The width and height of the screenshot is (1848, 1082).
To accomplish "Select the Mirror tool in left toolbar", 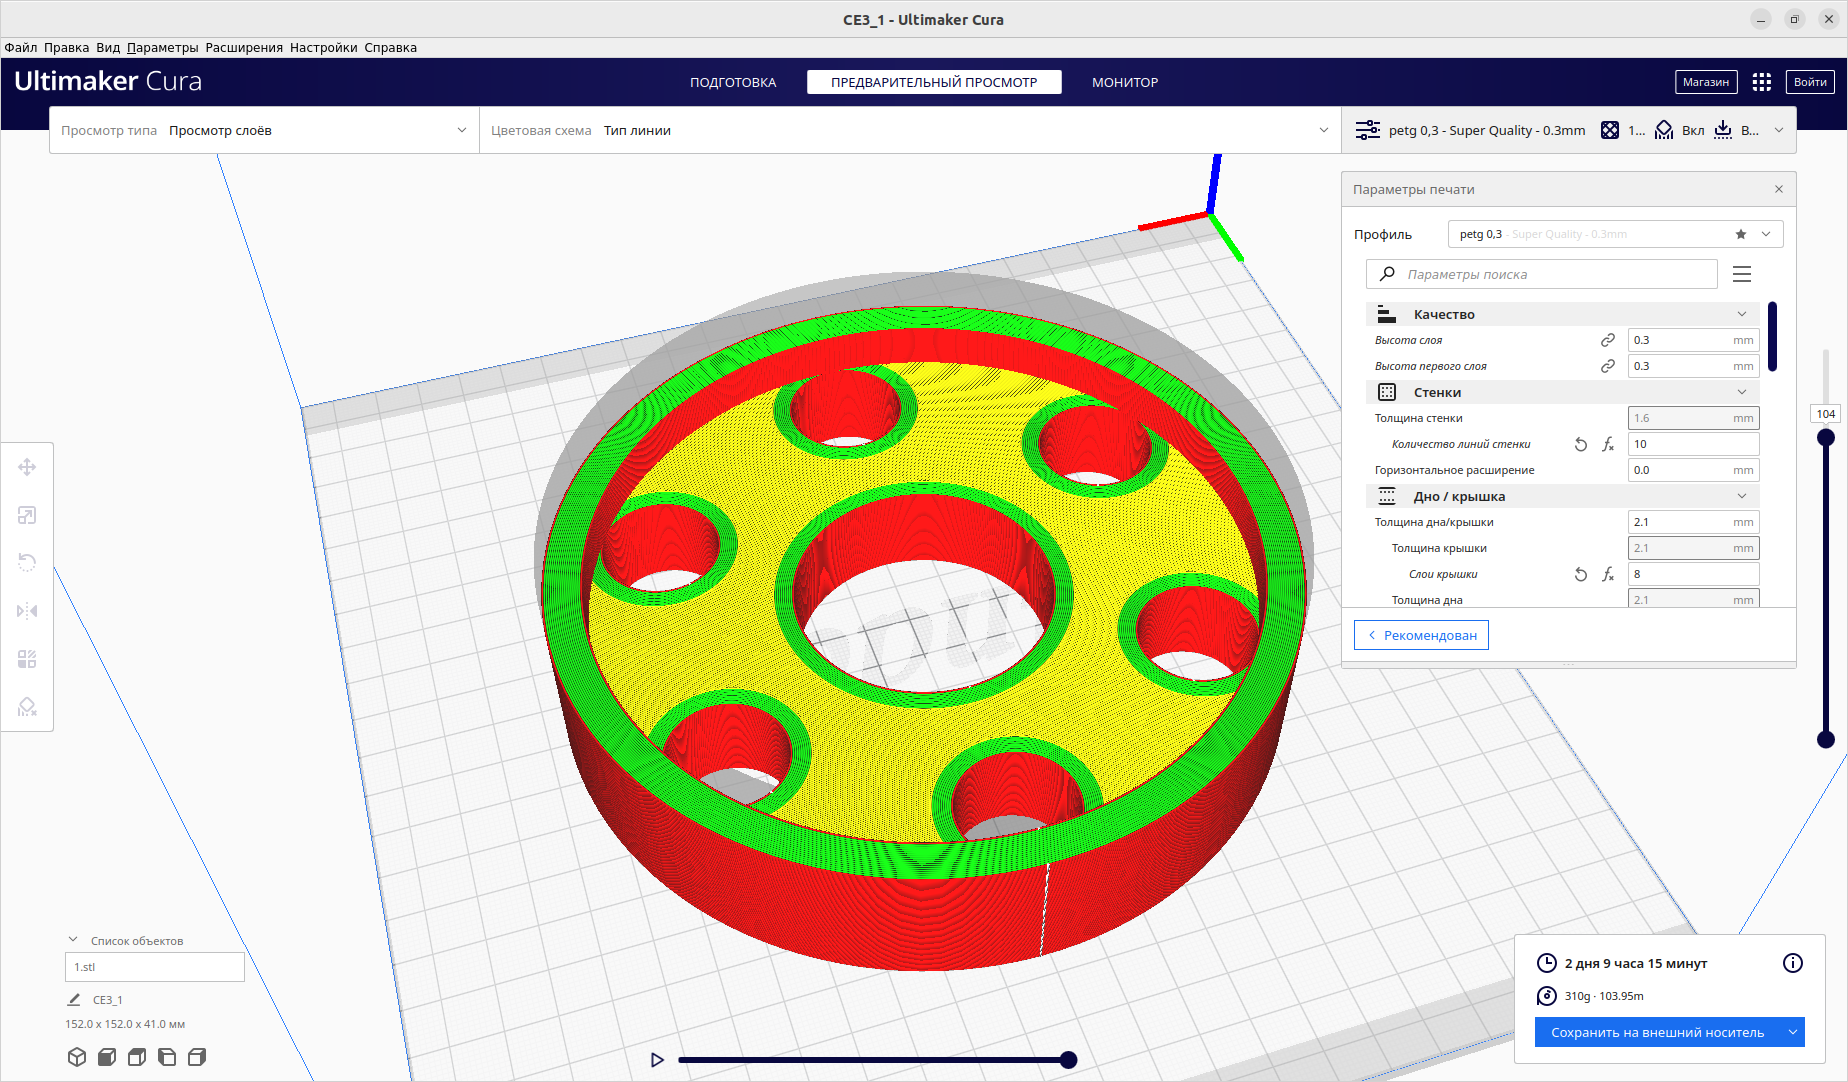I will 27,611.
